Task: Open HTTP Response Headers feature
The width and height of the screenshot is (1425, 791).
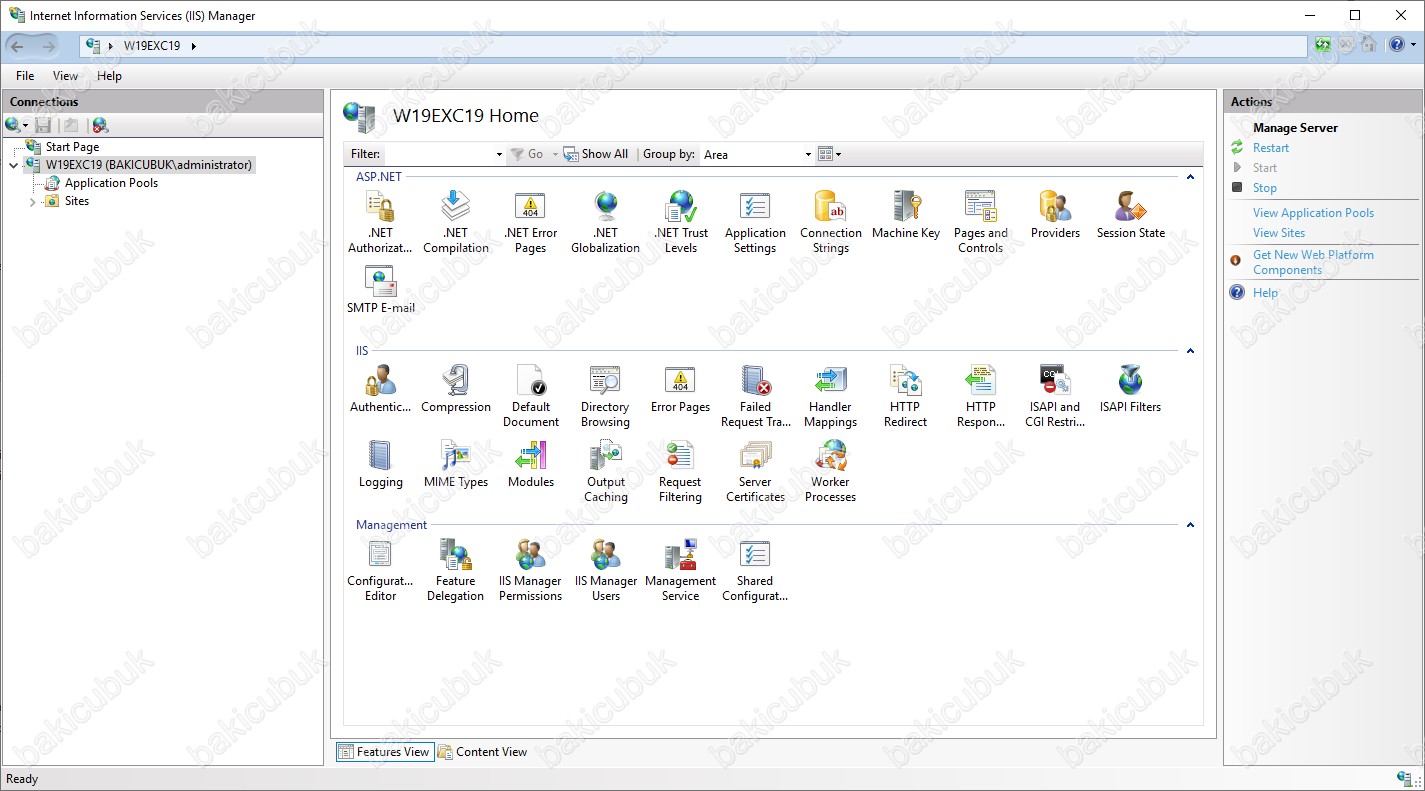Action: (x=980, y=396)
